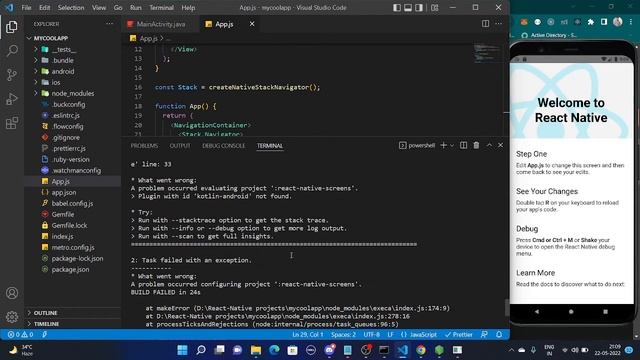Click Spaces: 2 indentation setting
The image size is (640, 360).
(343, 334)
